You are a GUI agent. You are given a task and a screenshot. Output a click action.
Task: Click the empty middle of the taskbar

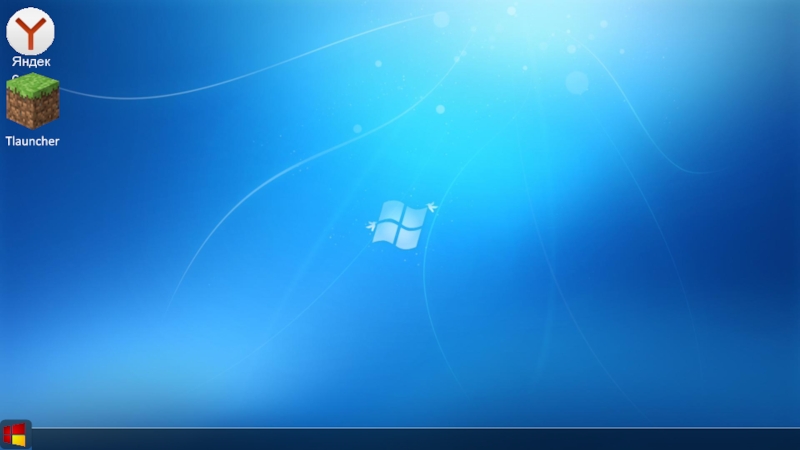pos(400,438)
